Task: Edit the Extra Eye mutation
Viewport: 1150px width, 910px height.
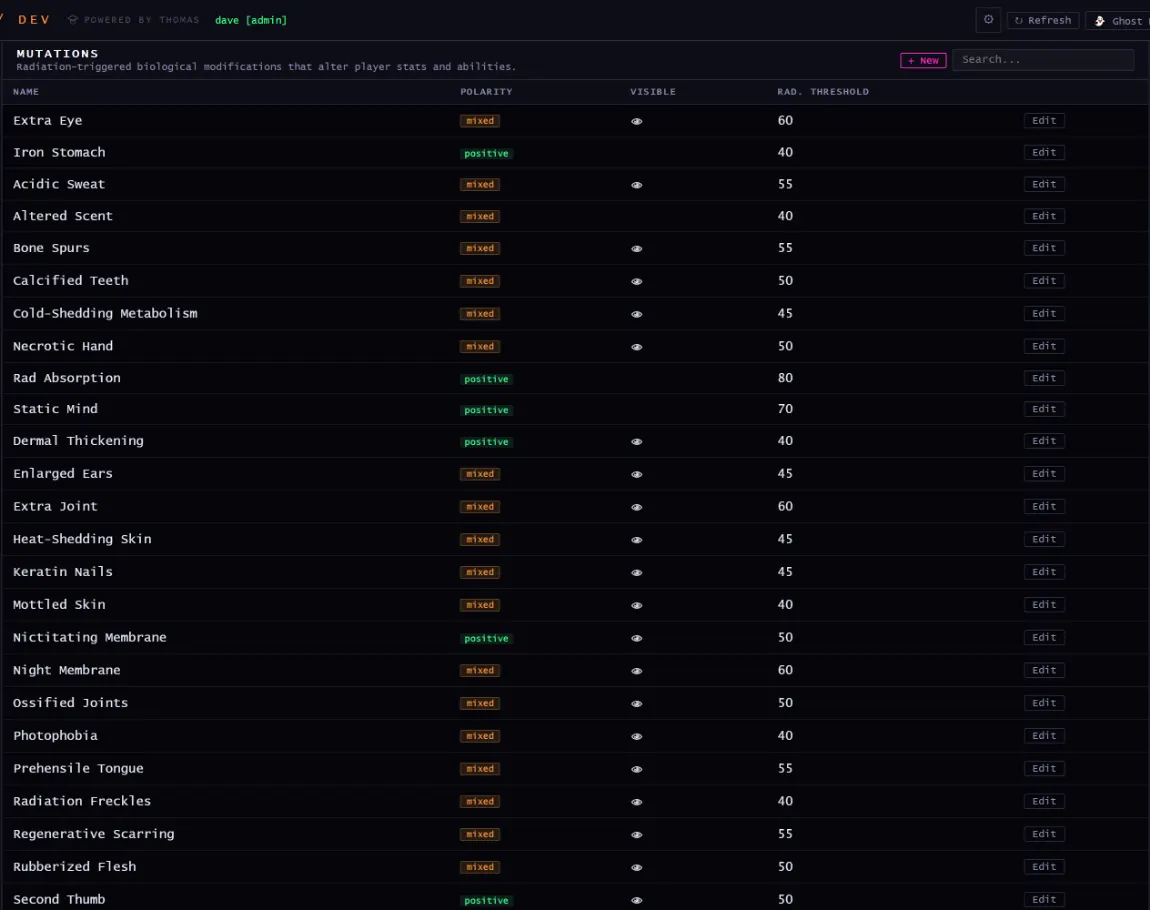Action: pyautogui.click(x=1044, y=120)
